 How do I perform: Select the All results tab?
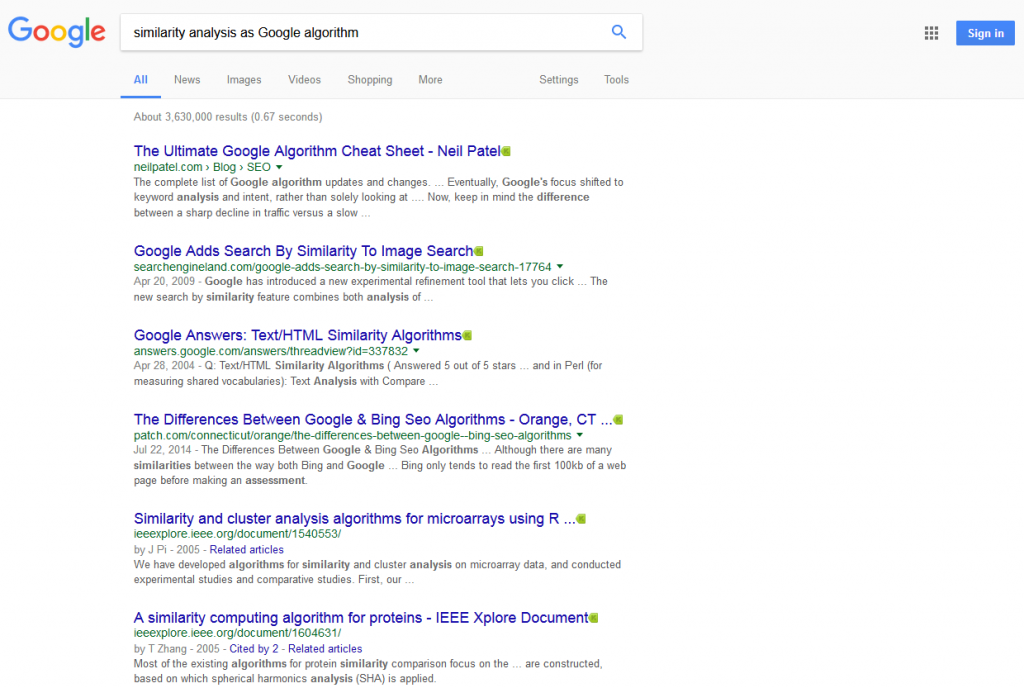point(140,80)
